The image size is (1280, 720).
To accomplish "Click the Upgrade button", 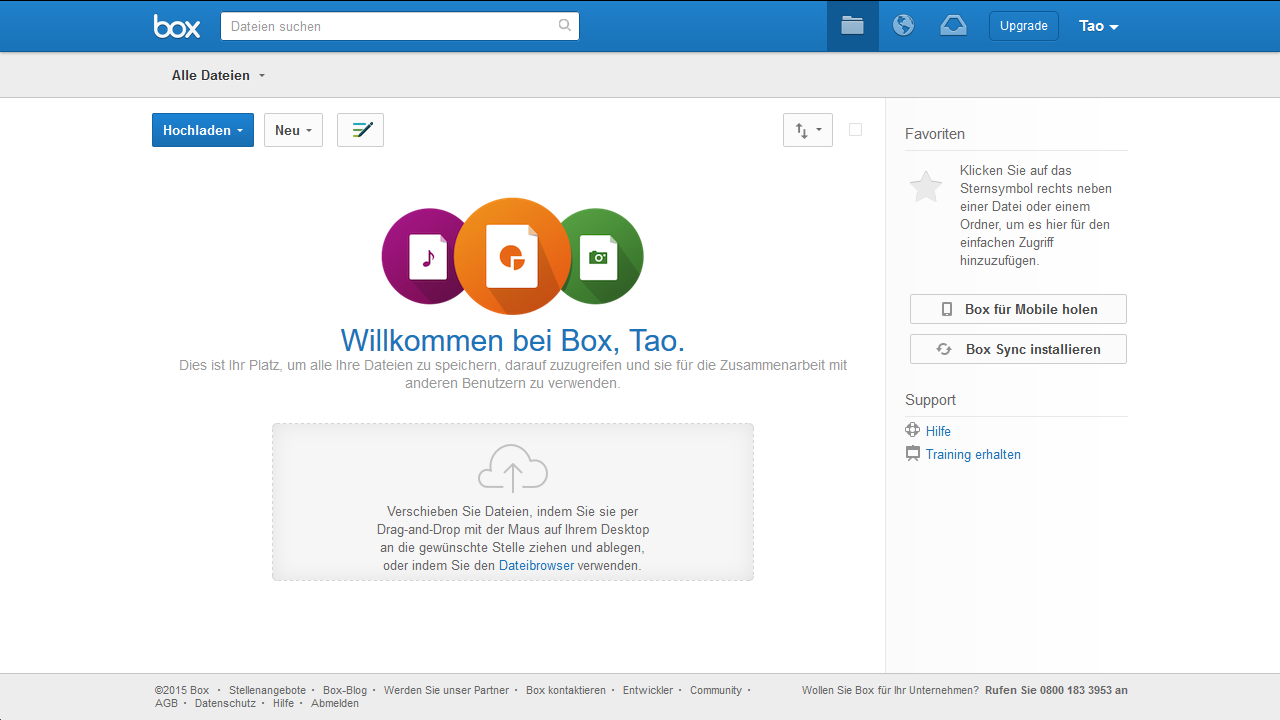I will 1024,26.
